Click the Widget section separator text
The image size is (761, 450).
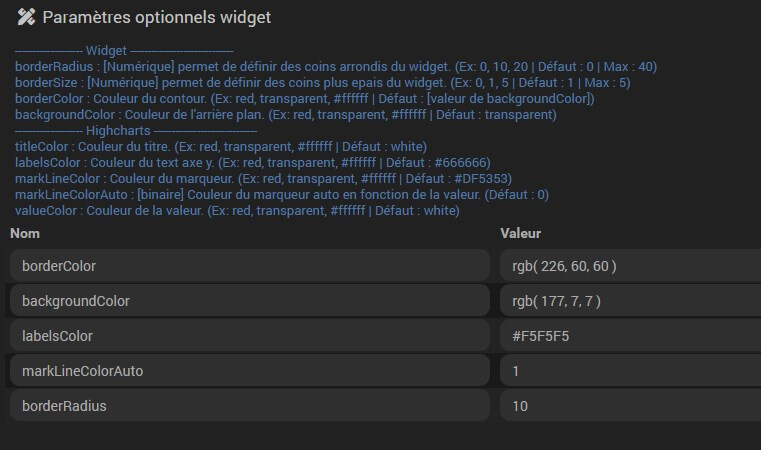click(x=124, y=50)
